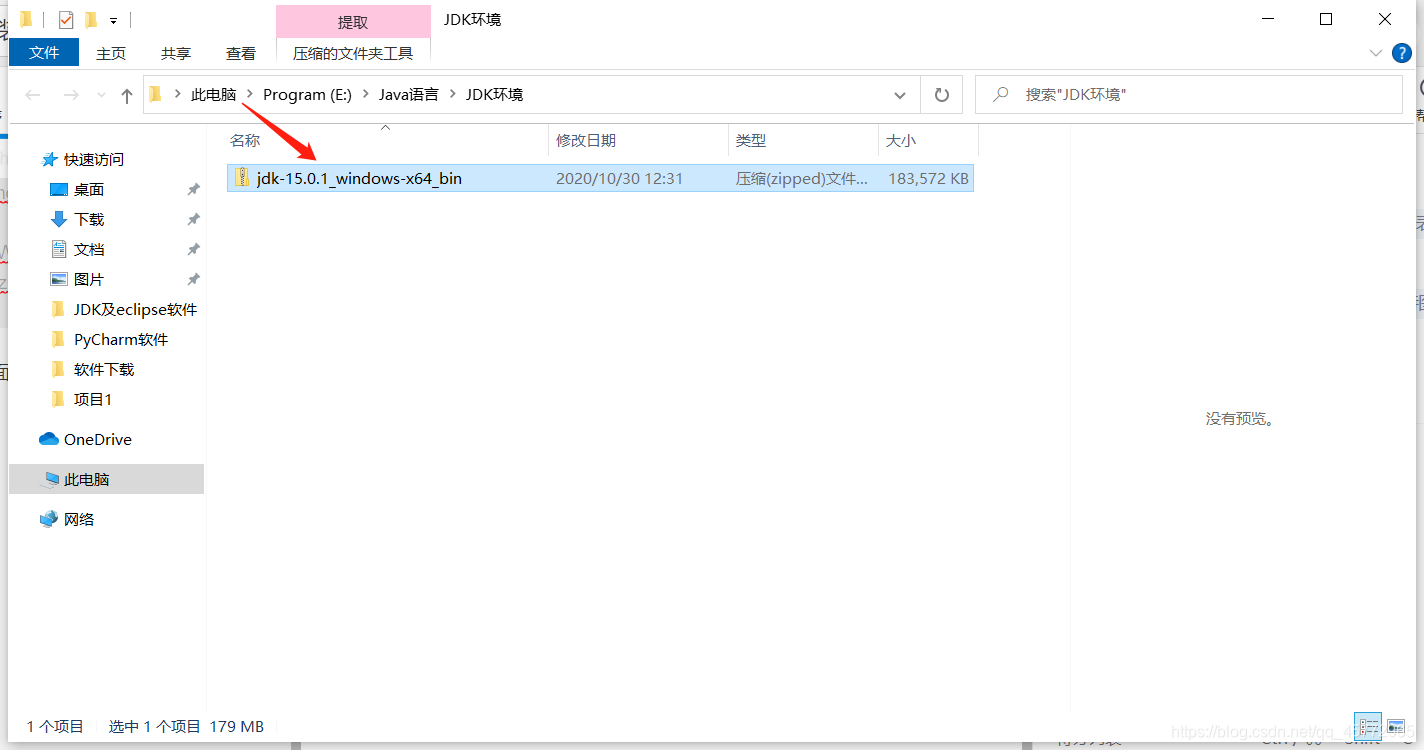Expand the chevron after Java语言 breadcrumb
Image resolution: width=1424 pixels, height=750 pixels.
[452, 95]
